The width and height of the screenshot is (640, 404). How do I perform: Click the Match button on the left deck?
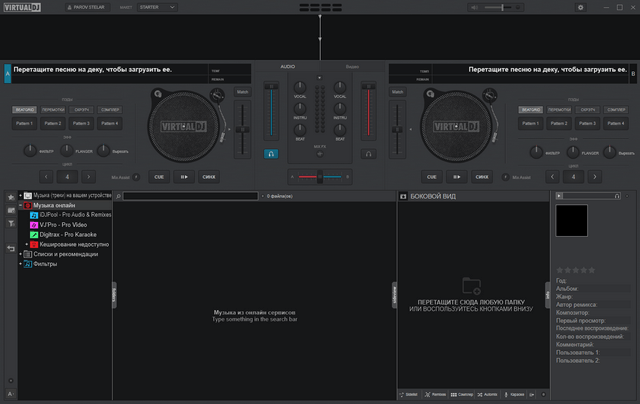click(x=242, y=92)
